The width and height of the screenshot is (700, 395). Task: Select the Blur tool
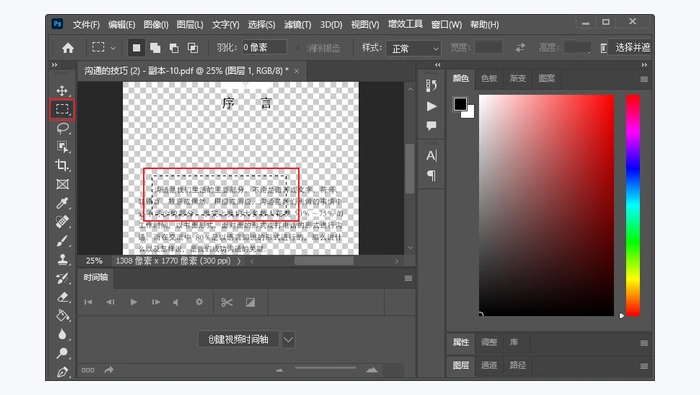(62, 334)
